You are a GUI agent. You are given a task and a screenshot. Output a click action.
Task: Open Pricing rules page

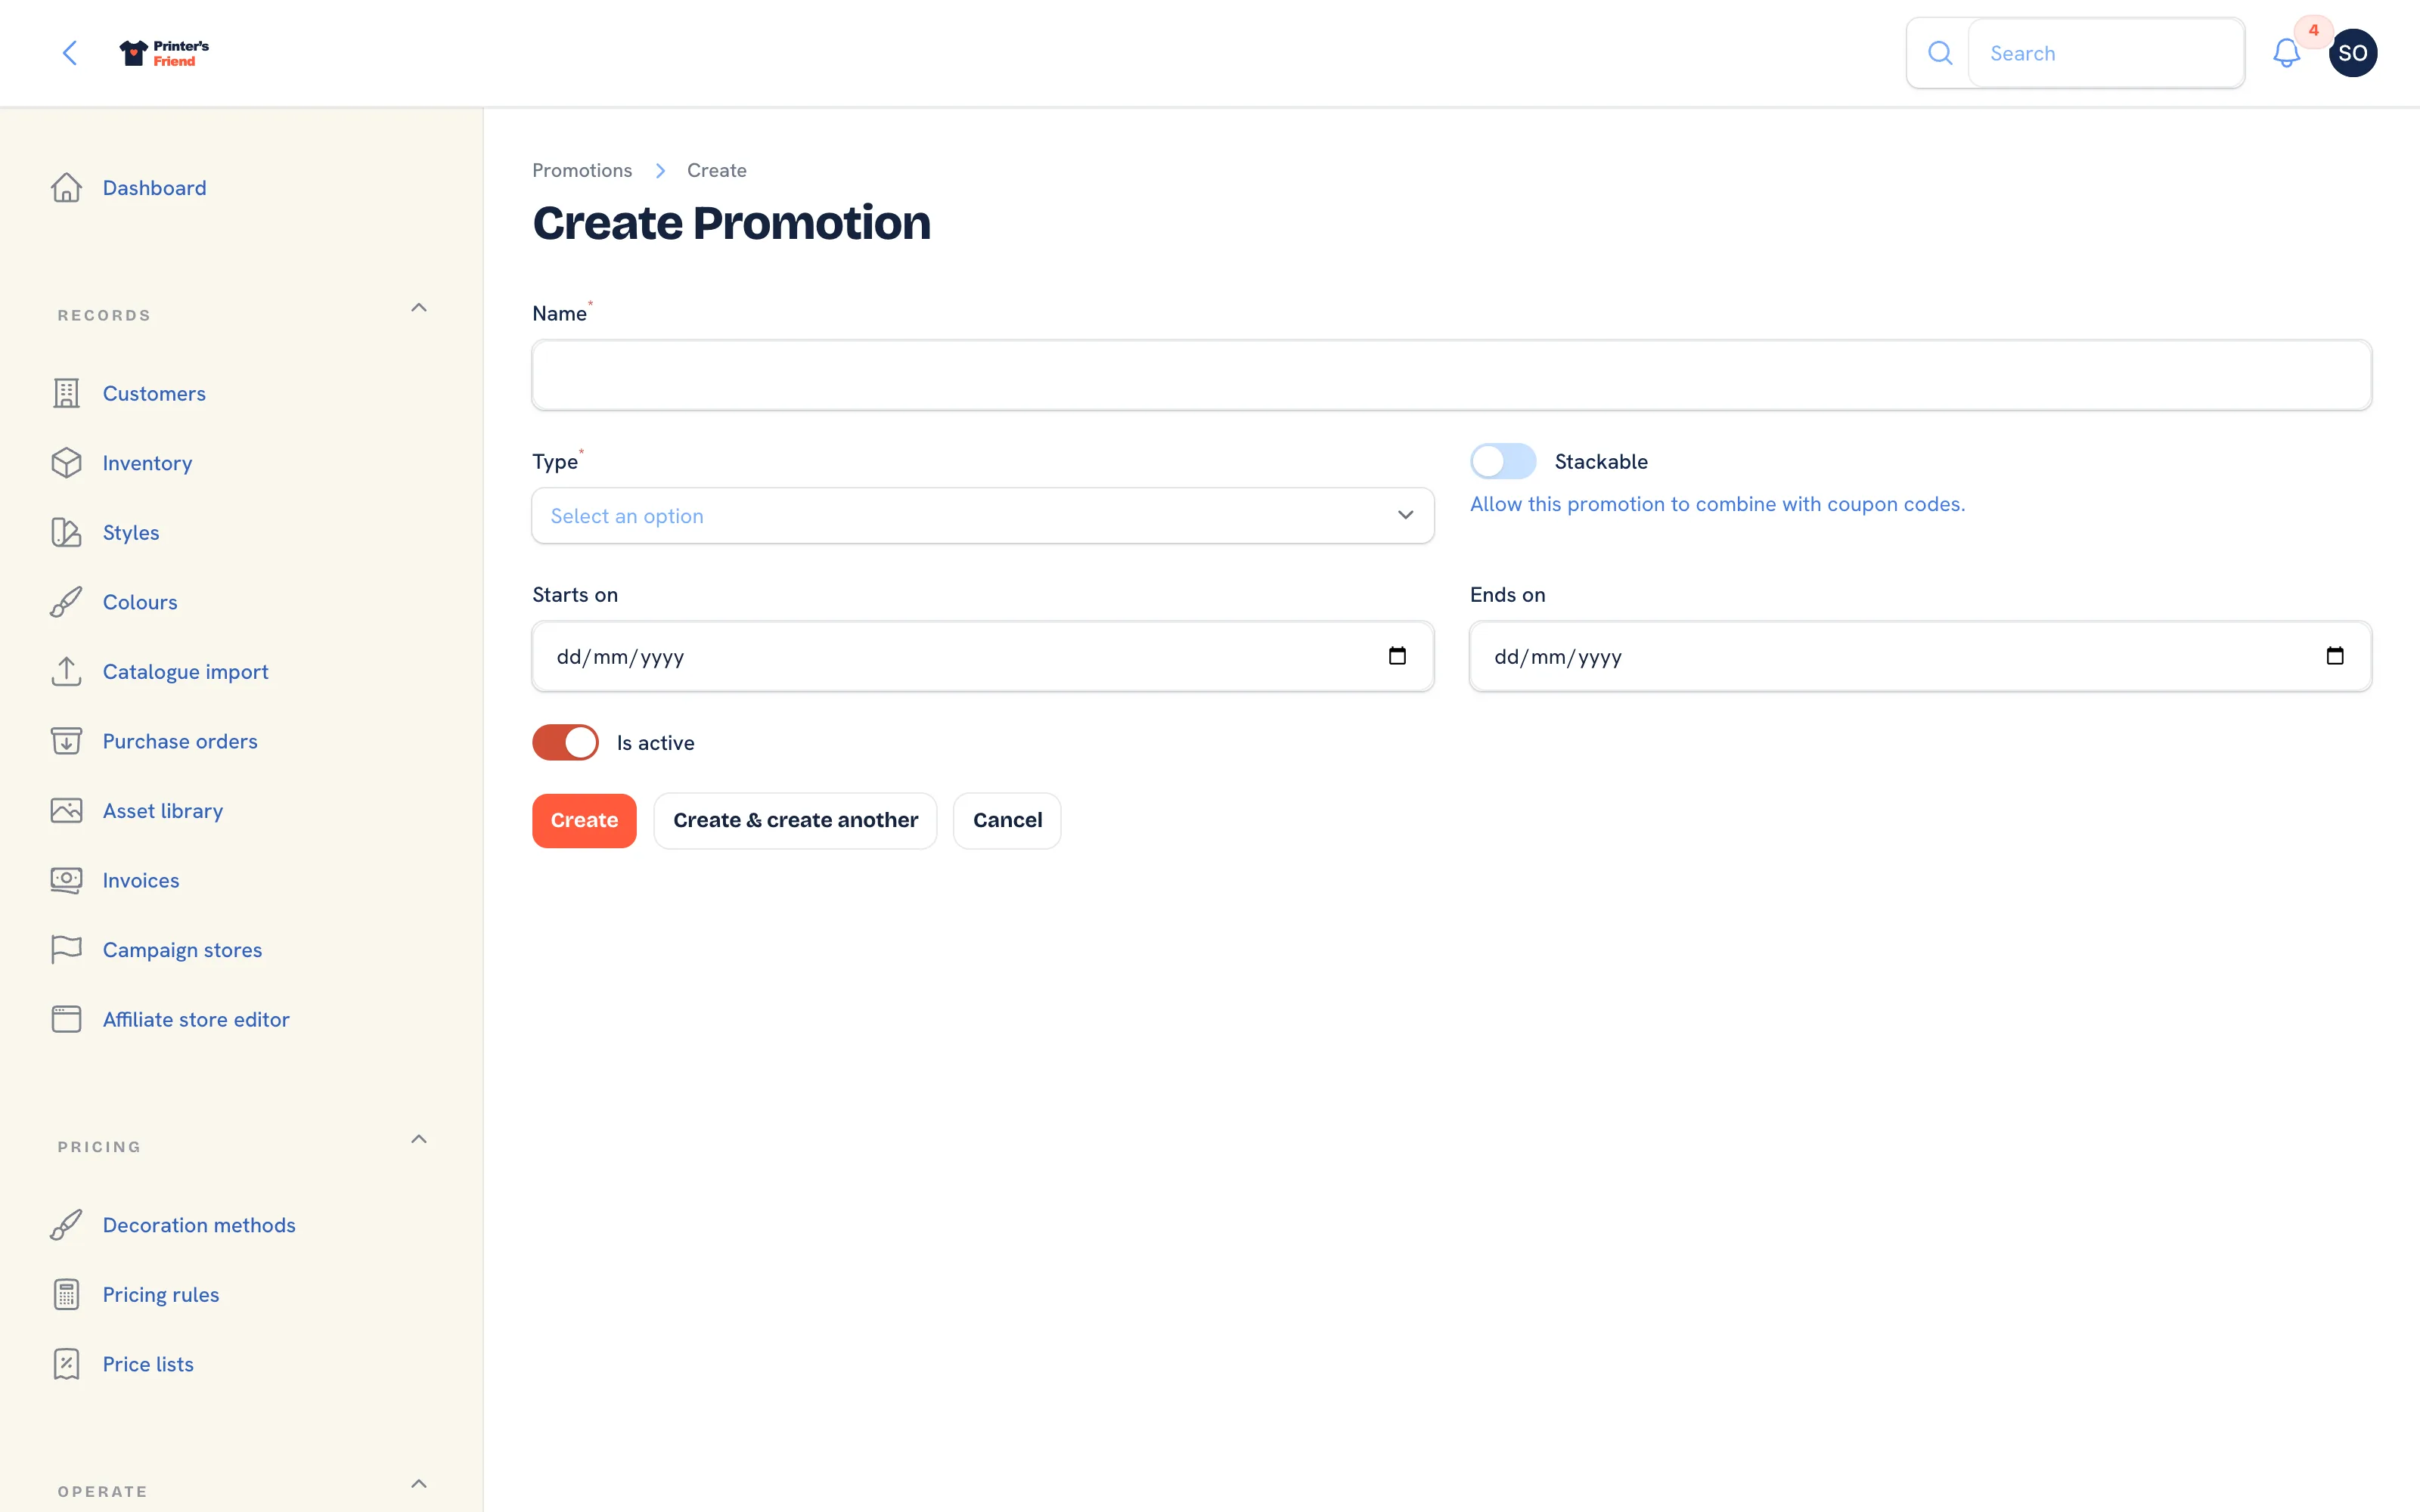161,1295
